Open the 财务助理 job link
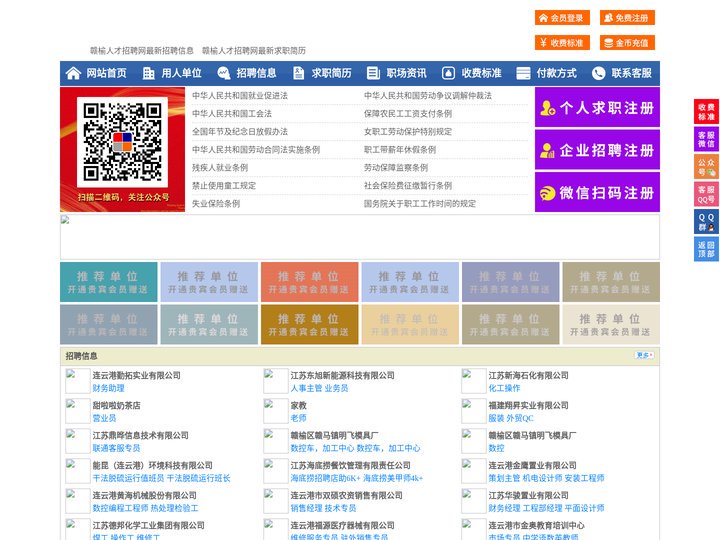This screenshot has height=540, width=720. click(x=108, y=388)
